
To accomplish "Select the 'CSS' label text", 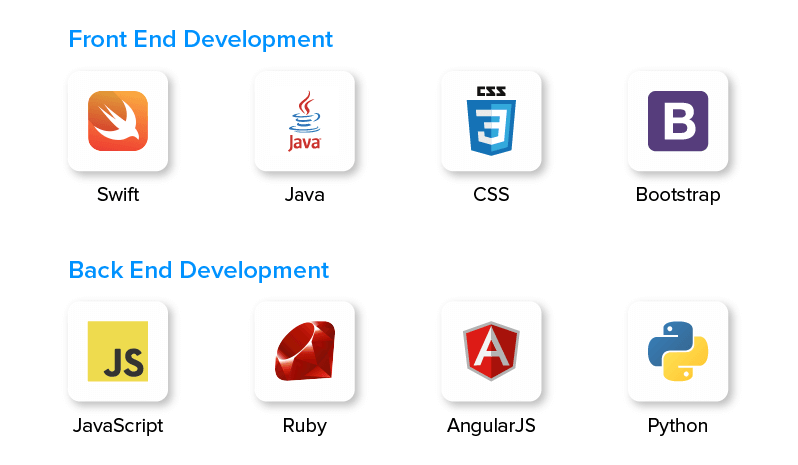I will pyautogui.click(x=491, y=194).
